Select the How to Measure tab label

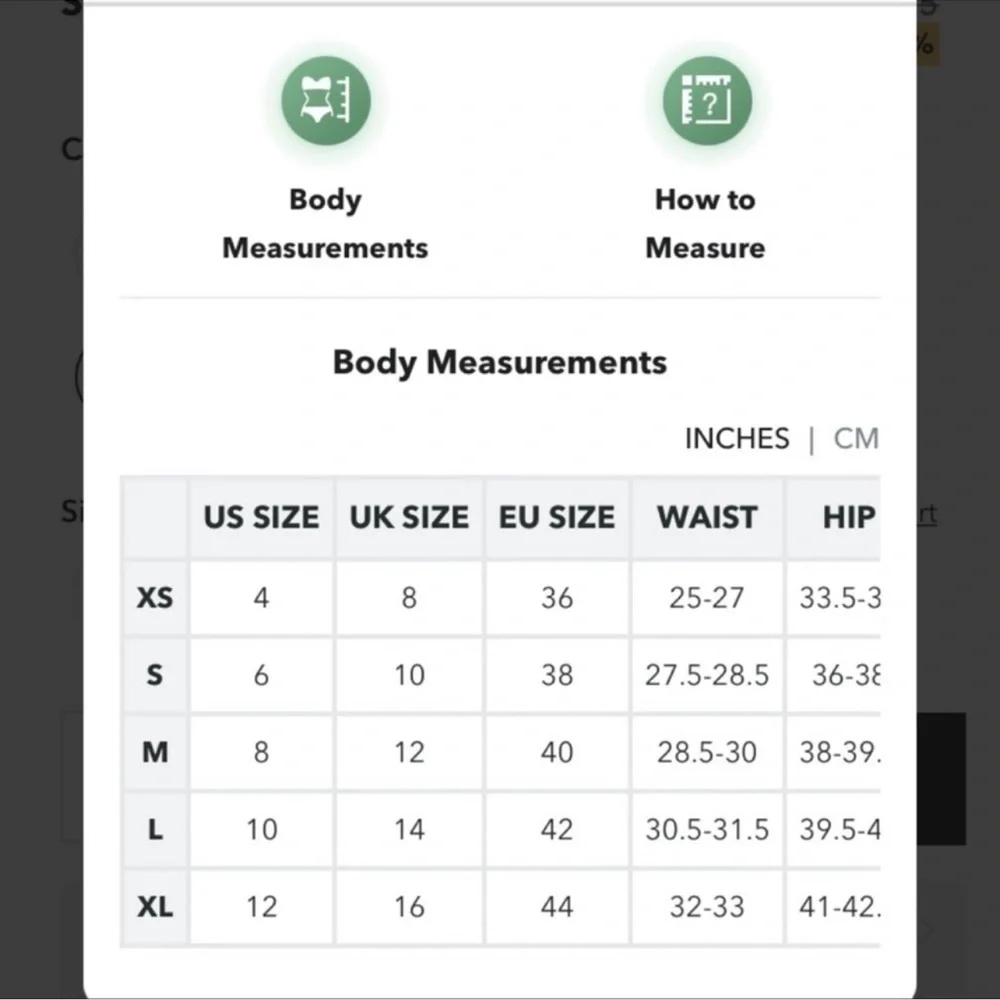[705, 224]
